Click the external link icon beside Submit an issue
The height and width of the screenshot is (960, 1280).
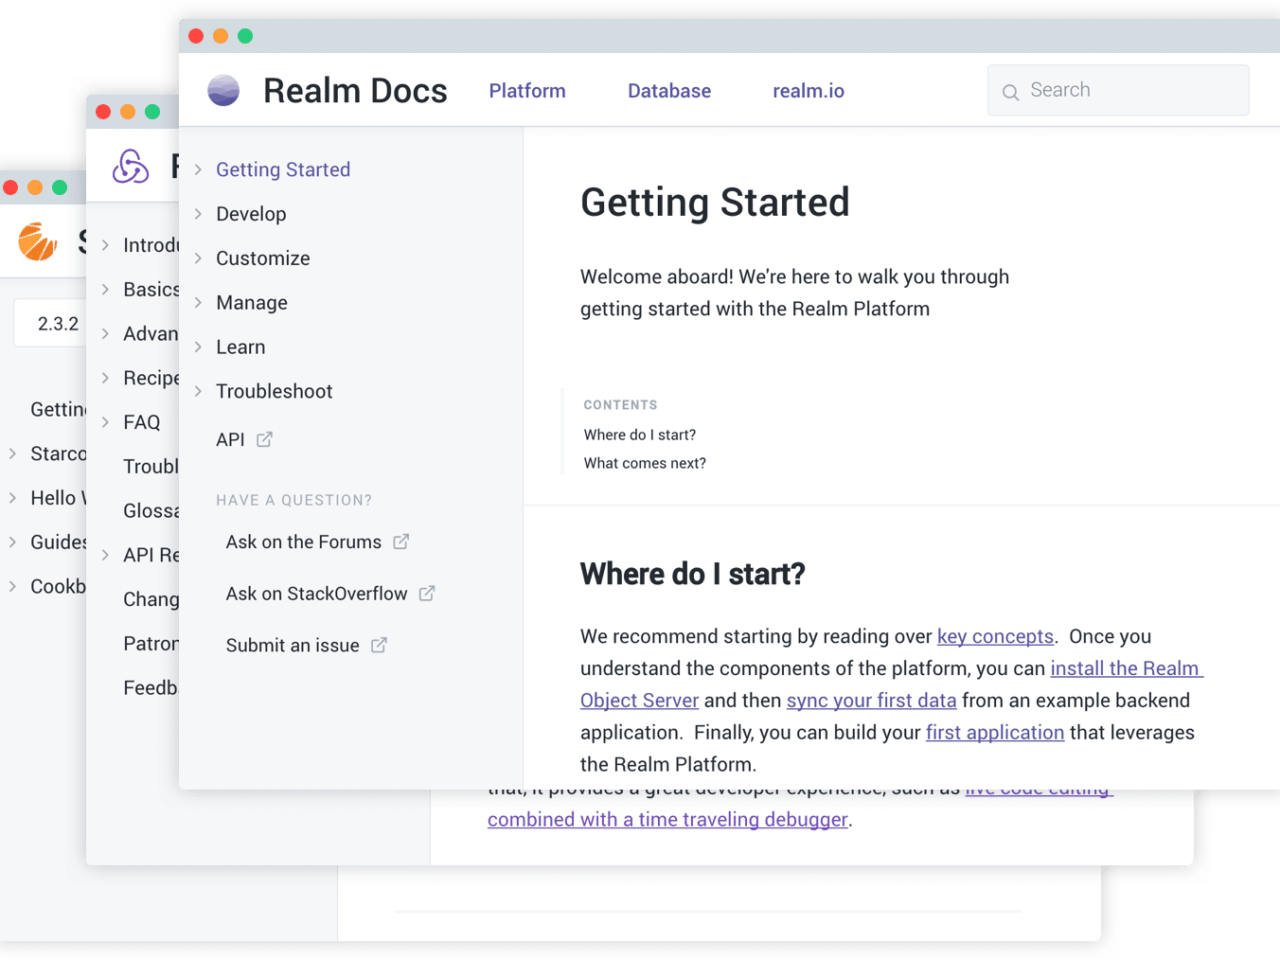(x=379, y=645)
